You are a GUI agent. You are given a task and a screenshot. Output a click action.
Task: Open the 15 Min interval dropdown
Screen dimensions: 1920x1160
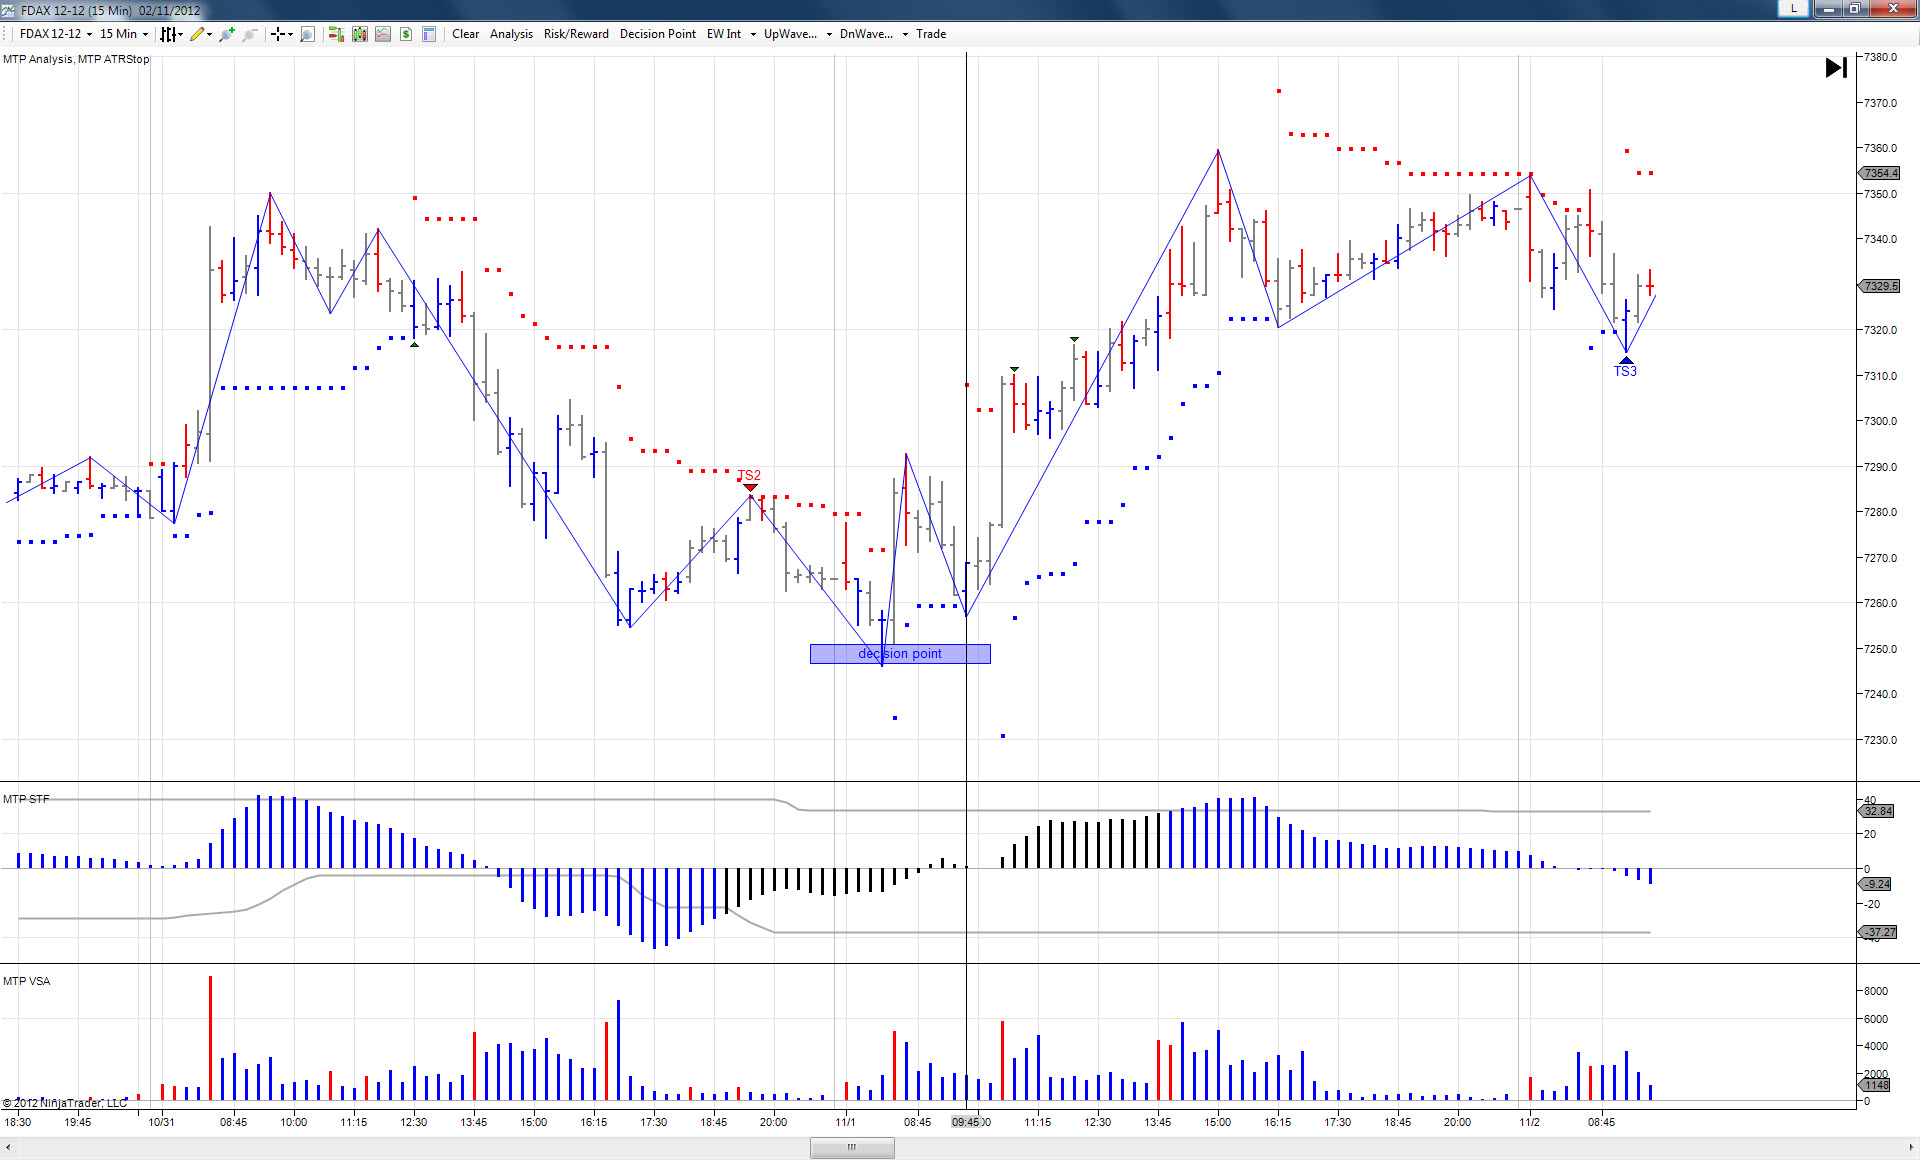pos(123,34)
